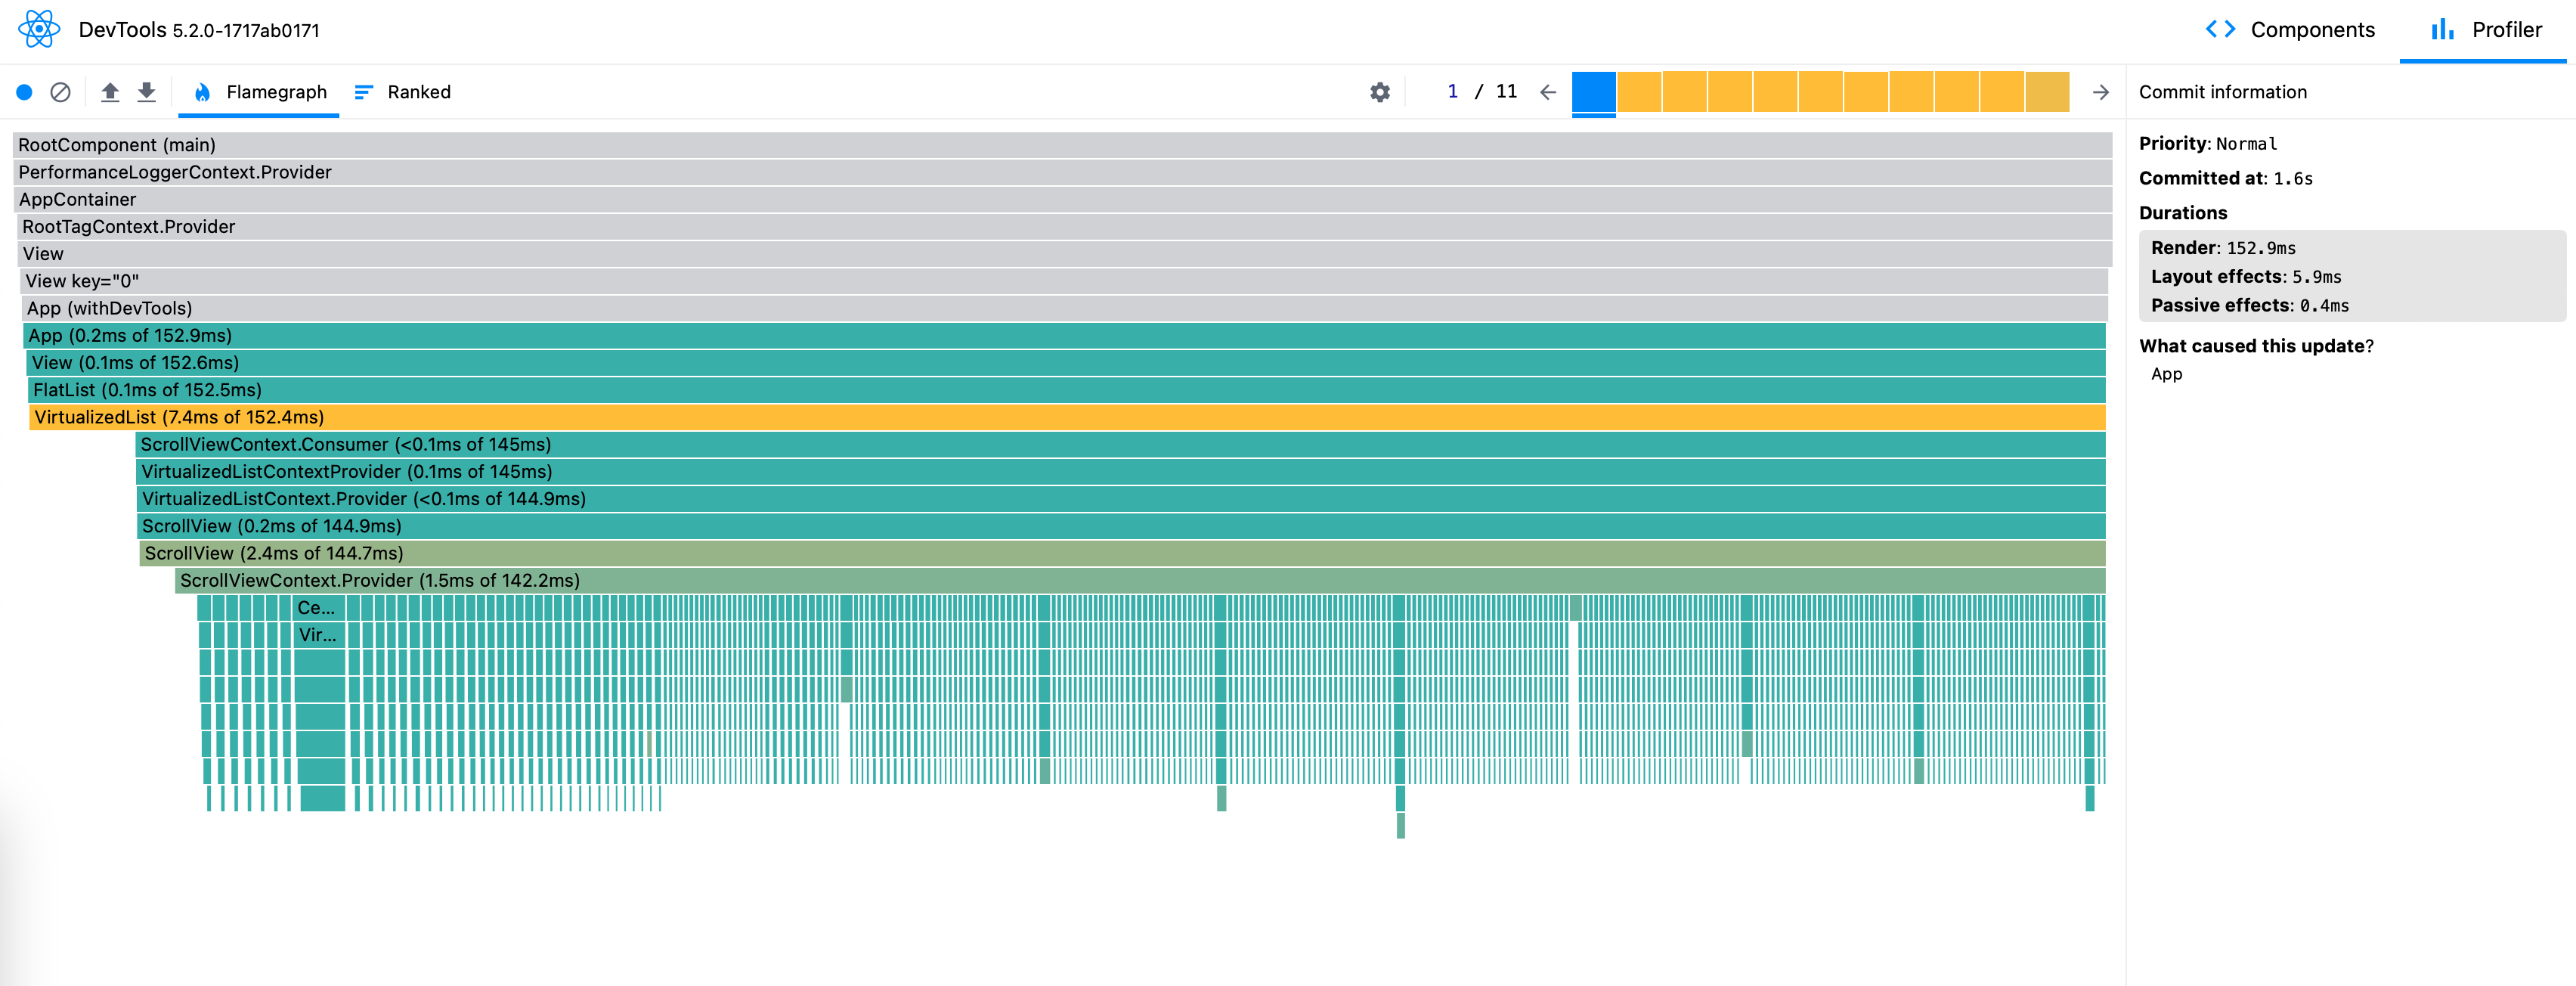Screen dimensions: 2576x986
Task: Select the blue first commit bar
Action: click(x=1594, y=92)
